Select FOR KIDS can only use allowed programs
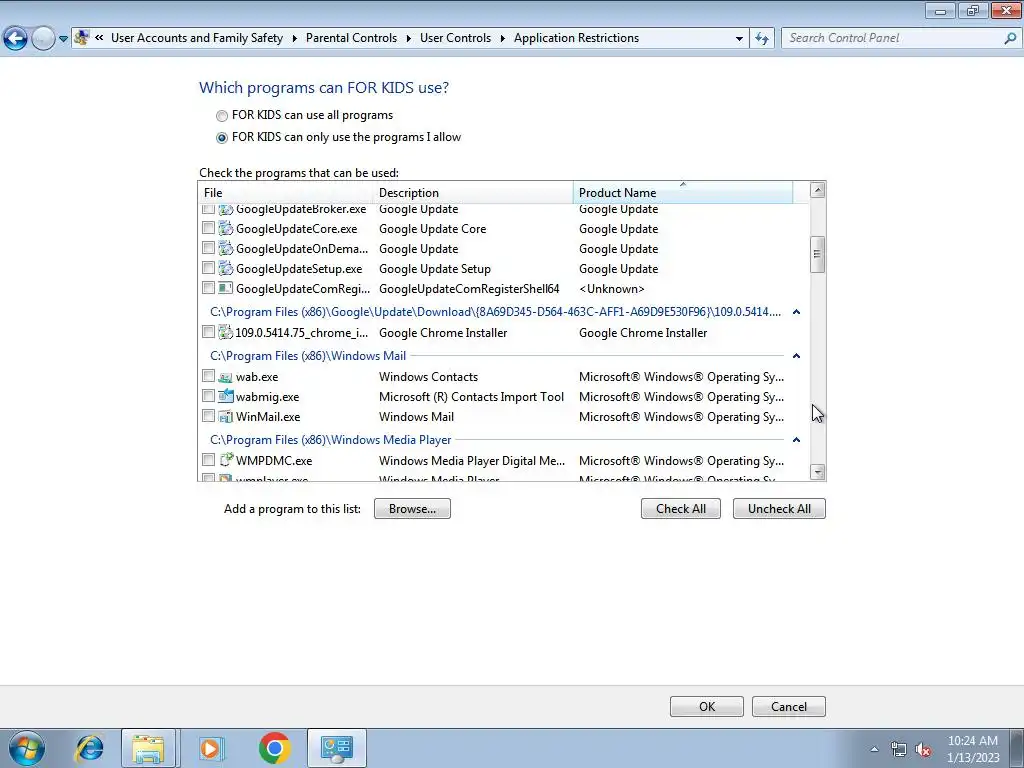 [x=222, y=138]
